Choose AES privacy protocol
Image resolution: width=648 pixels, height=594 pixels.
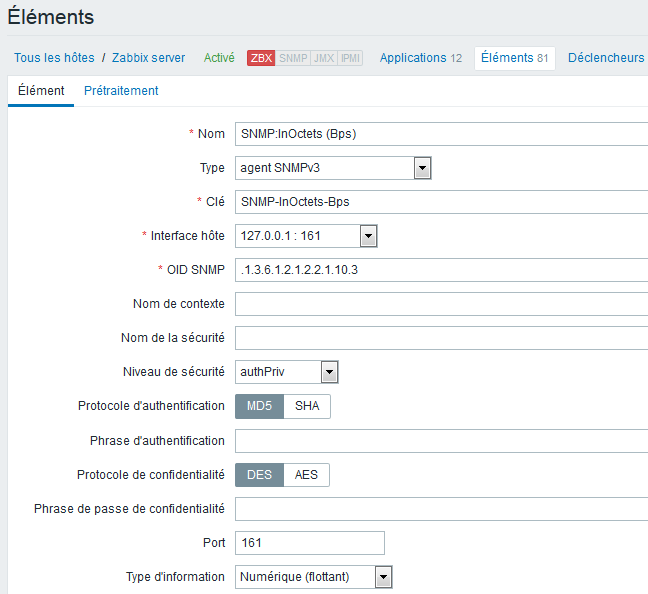[306, 475]
